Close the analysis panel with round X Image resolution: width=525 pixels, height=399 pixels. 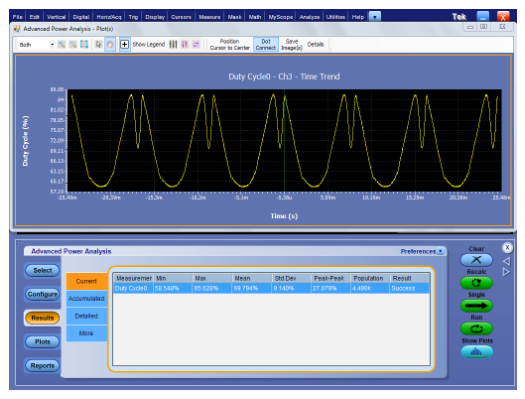[507, 248]
